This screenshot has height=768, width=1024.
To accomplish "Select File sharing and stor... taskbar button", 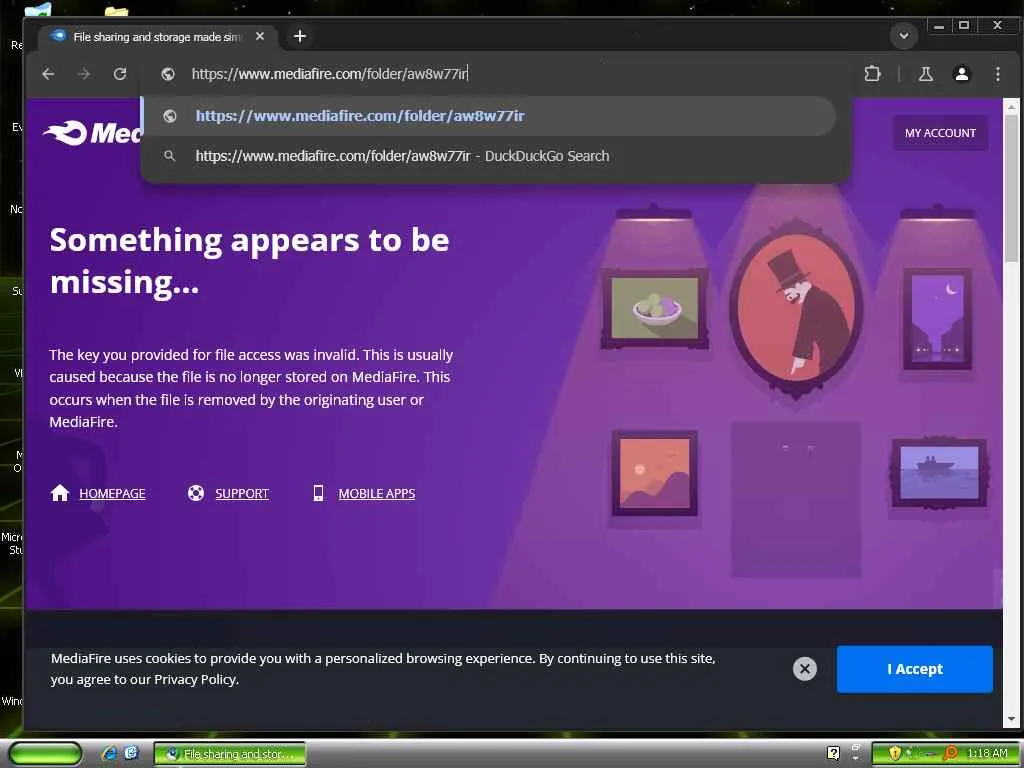I will pos(229,754).
